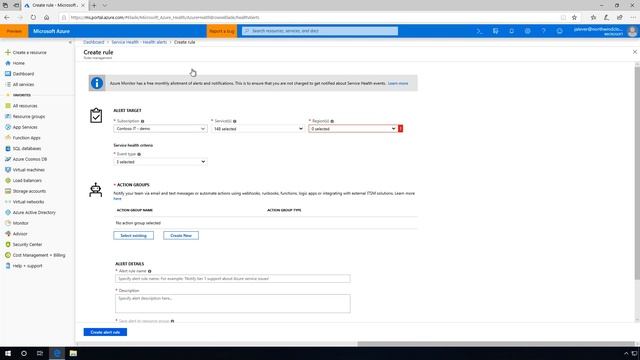Screen dimensions: 640x360
Task: Open the Service(s) dropdown
Action: point(258,129)
